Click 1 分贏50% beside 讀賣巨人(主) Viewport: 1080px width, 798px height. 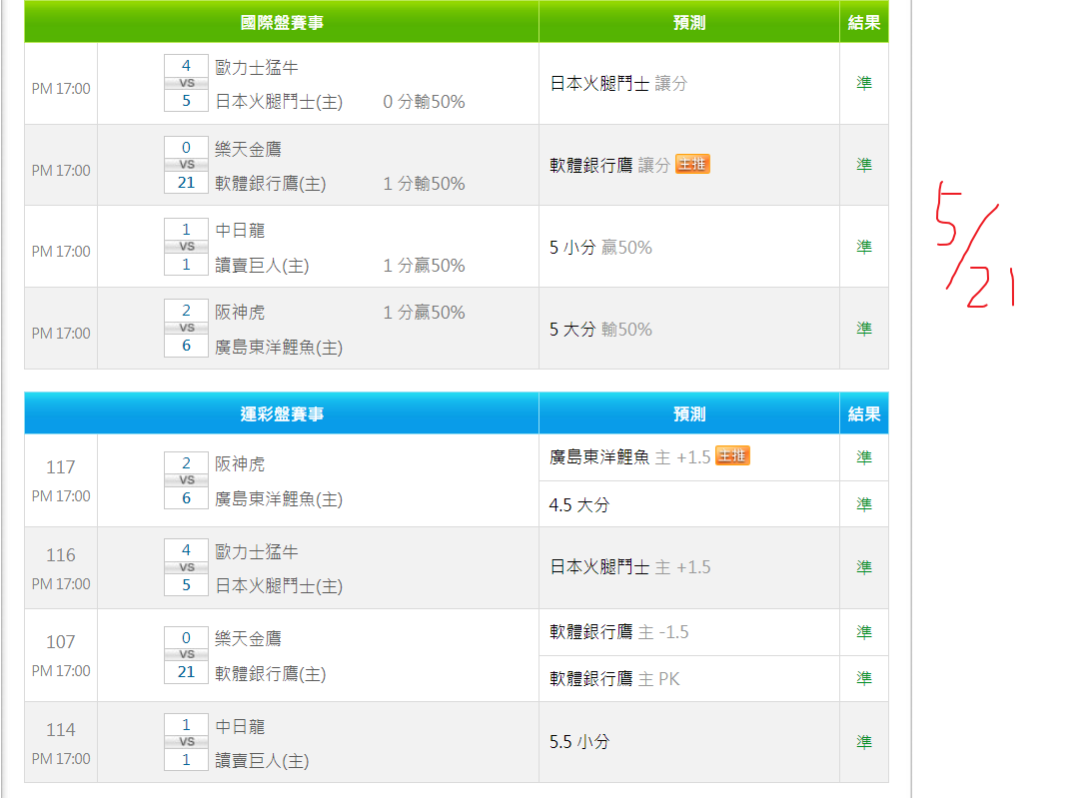click(x=424, y=265)
